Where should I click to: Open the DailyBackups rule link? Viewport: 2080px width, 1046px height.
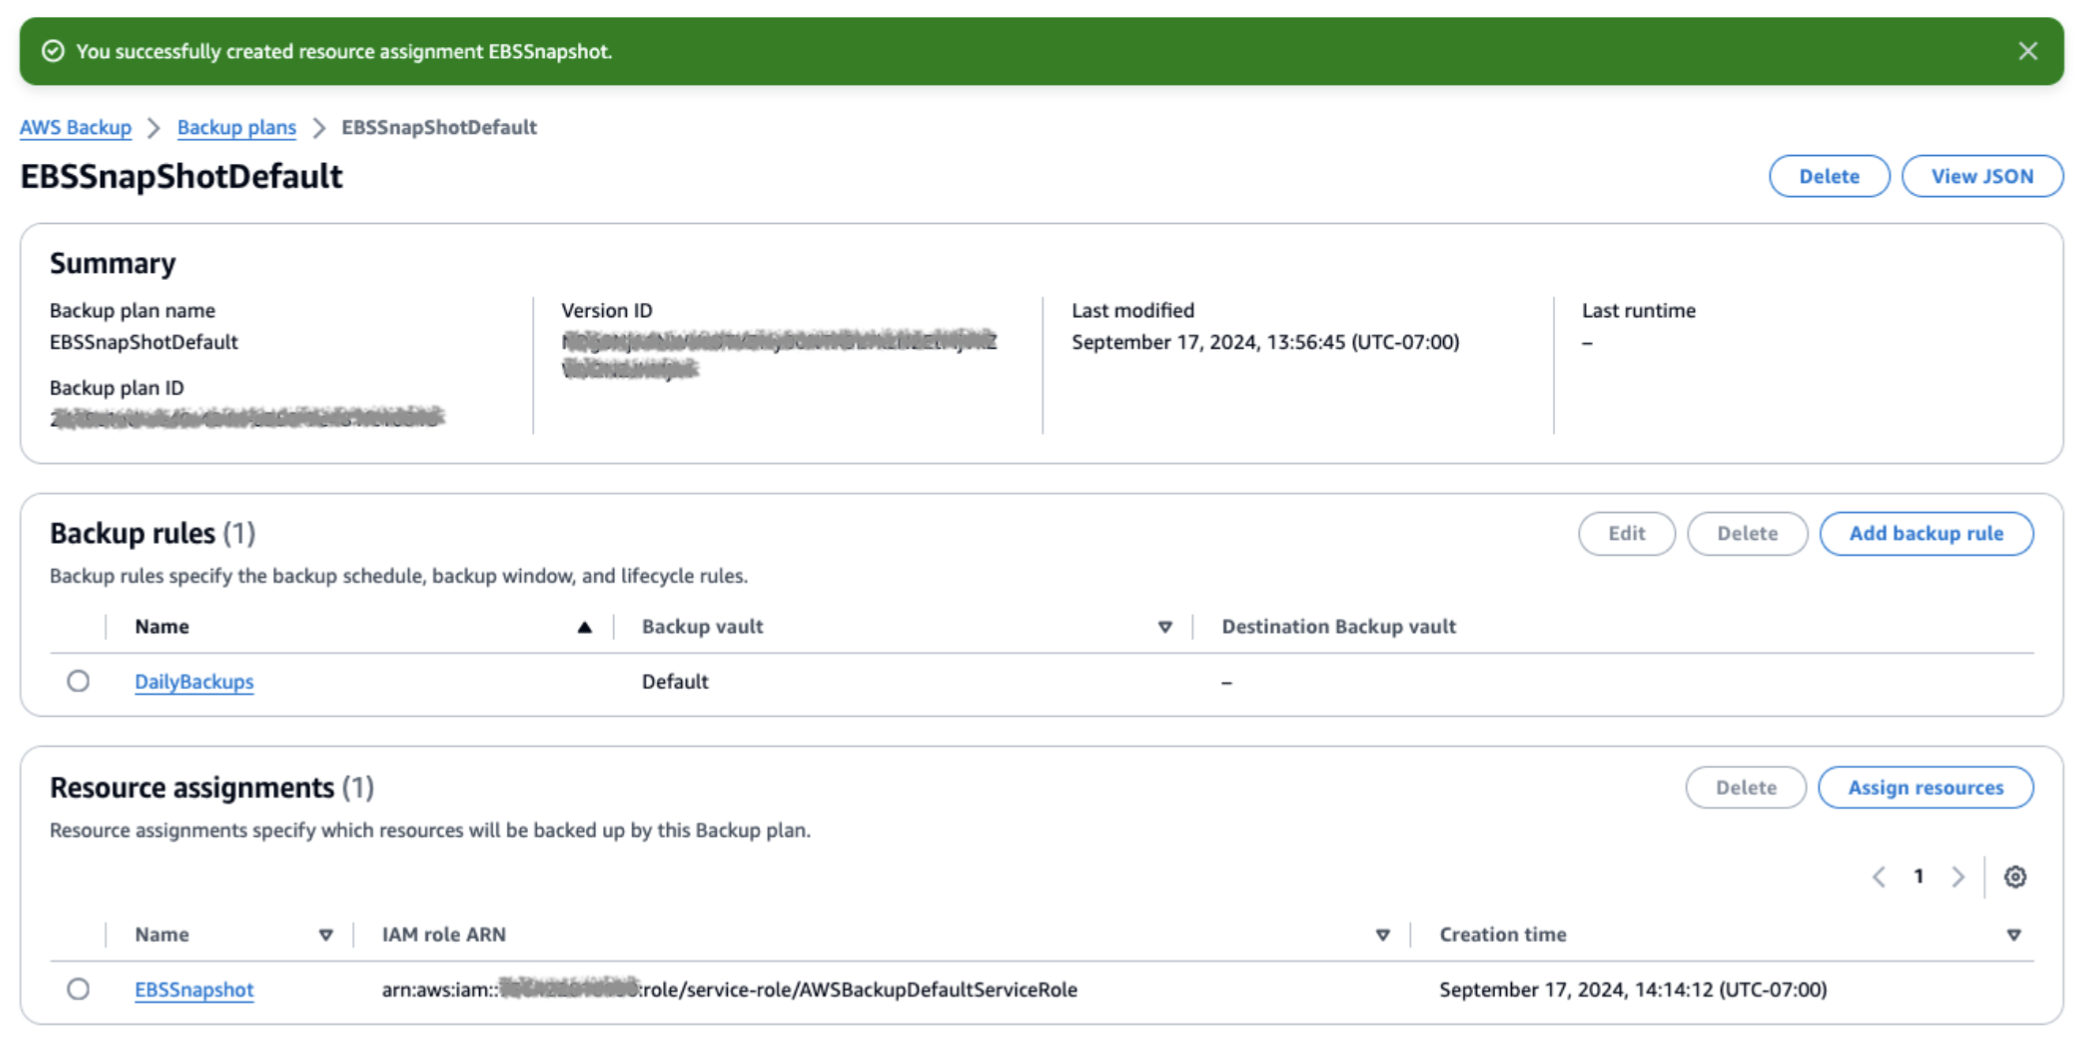coord(194,681)
